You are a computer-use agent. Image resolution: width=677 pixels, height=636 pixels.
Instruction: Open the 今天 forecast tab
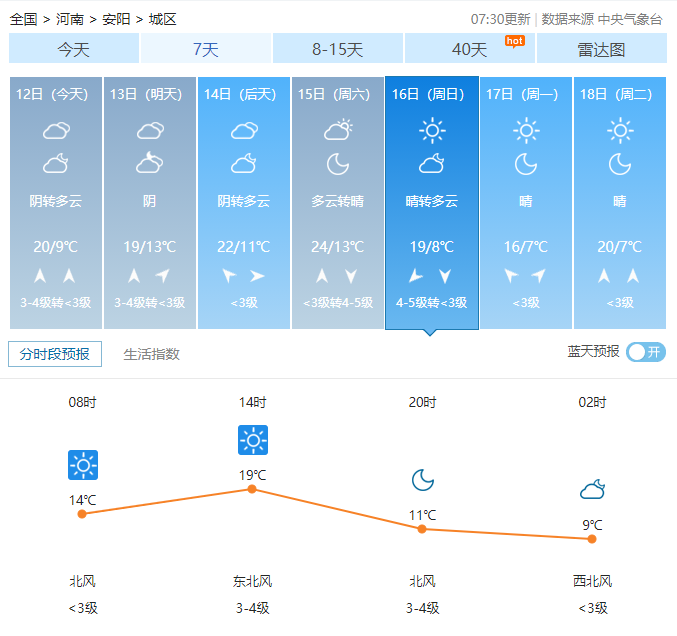(x=74, y=48)
